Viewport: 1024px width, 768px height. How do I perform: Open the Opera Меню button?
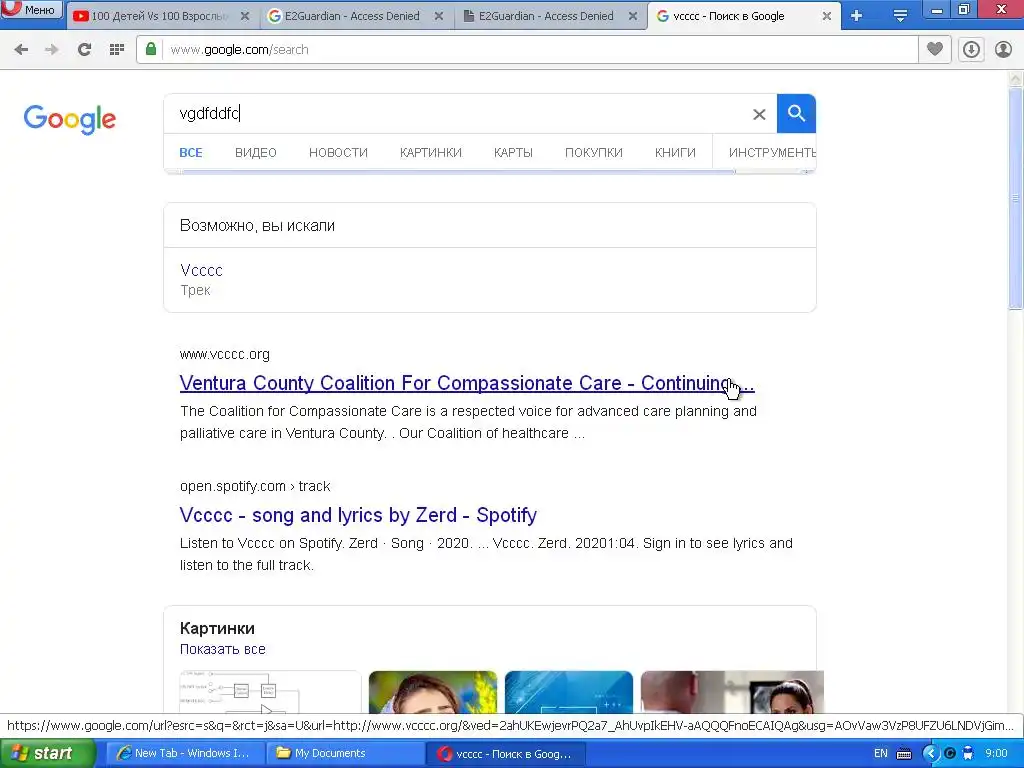pyautogui.click(x=31, y=9)
